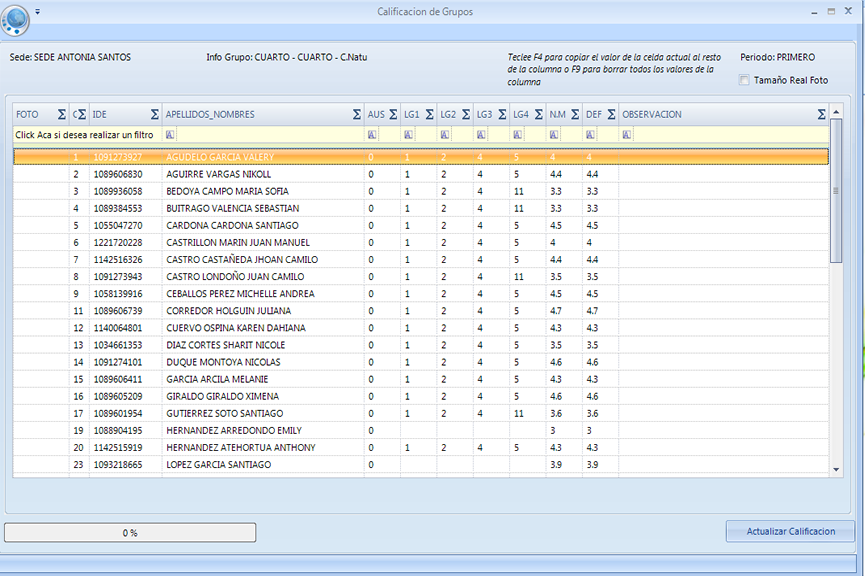The width and height of the screenshot is (867, 576).
Task: Click the sigma icon on AUS column
Action: (x=393, y=115)
